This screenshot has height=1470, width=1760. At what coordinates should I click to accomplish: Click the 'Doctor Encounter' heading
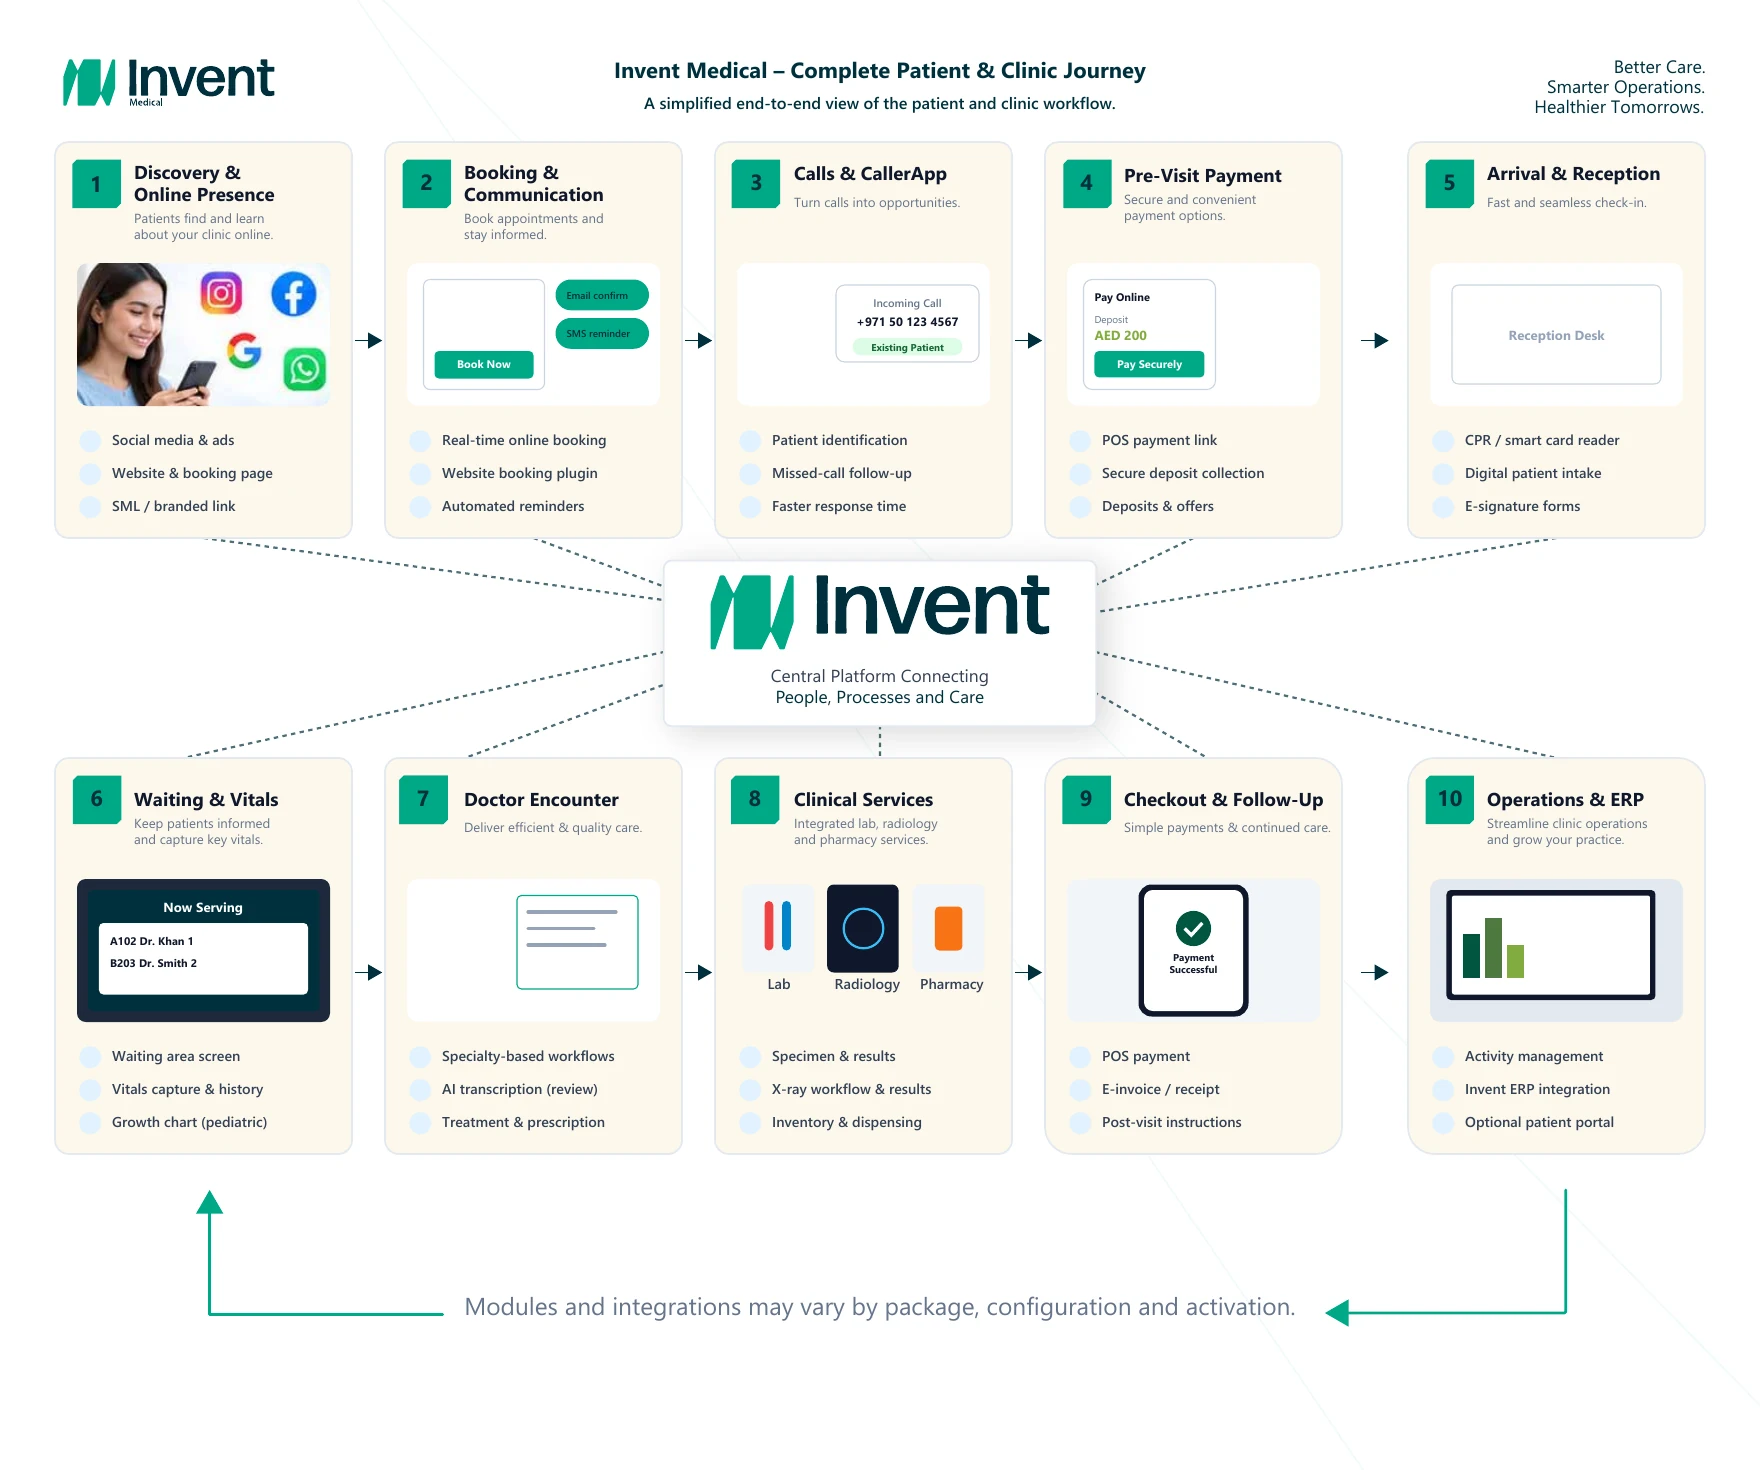coord(541,800)
